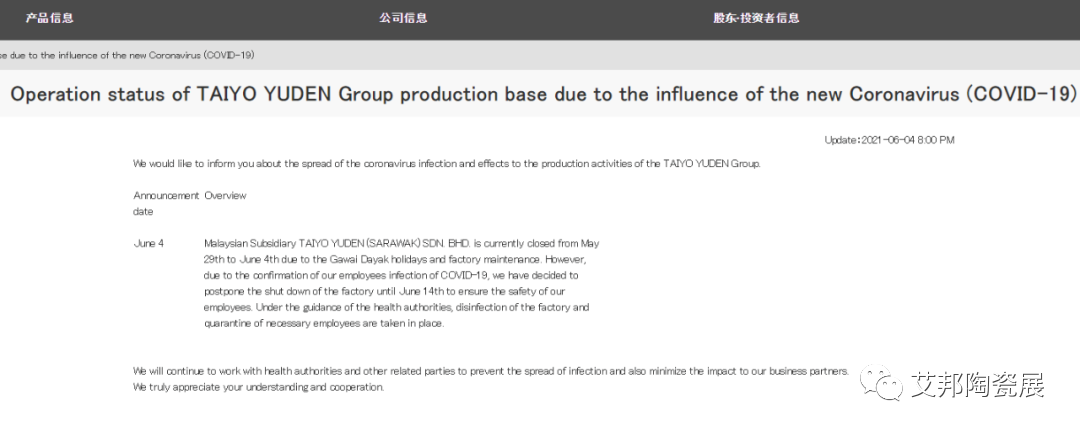Click the 'June 4' announcement date

pos(149,243)
